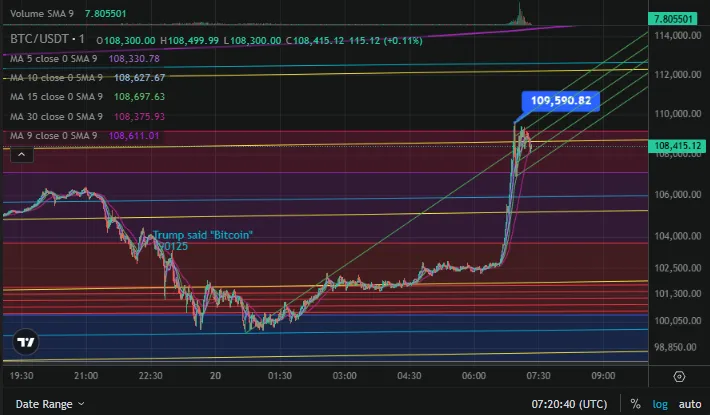
Task: Click the 03:00 time axis label
Action: pyautogui.click(x=344, y=376)
